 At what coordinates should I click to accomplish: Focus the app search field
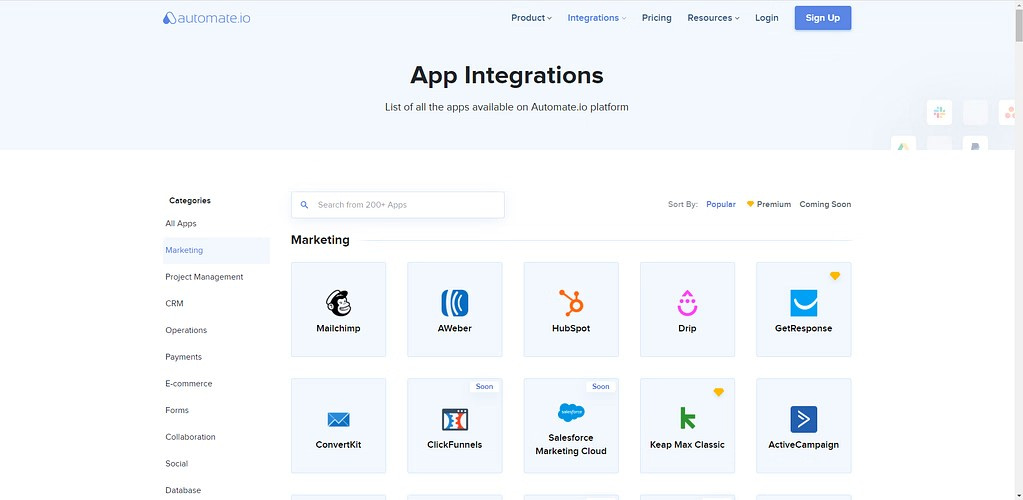405,205
